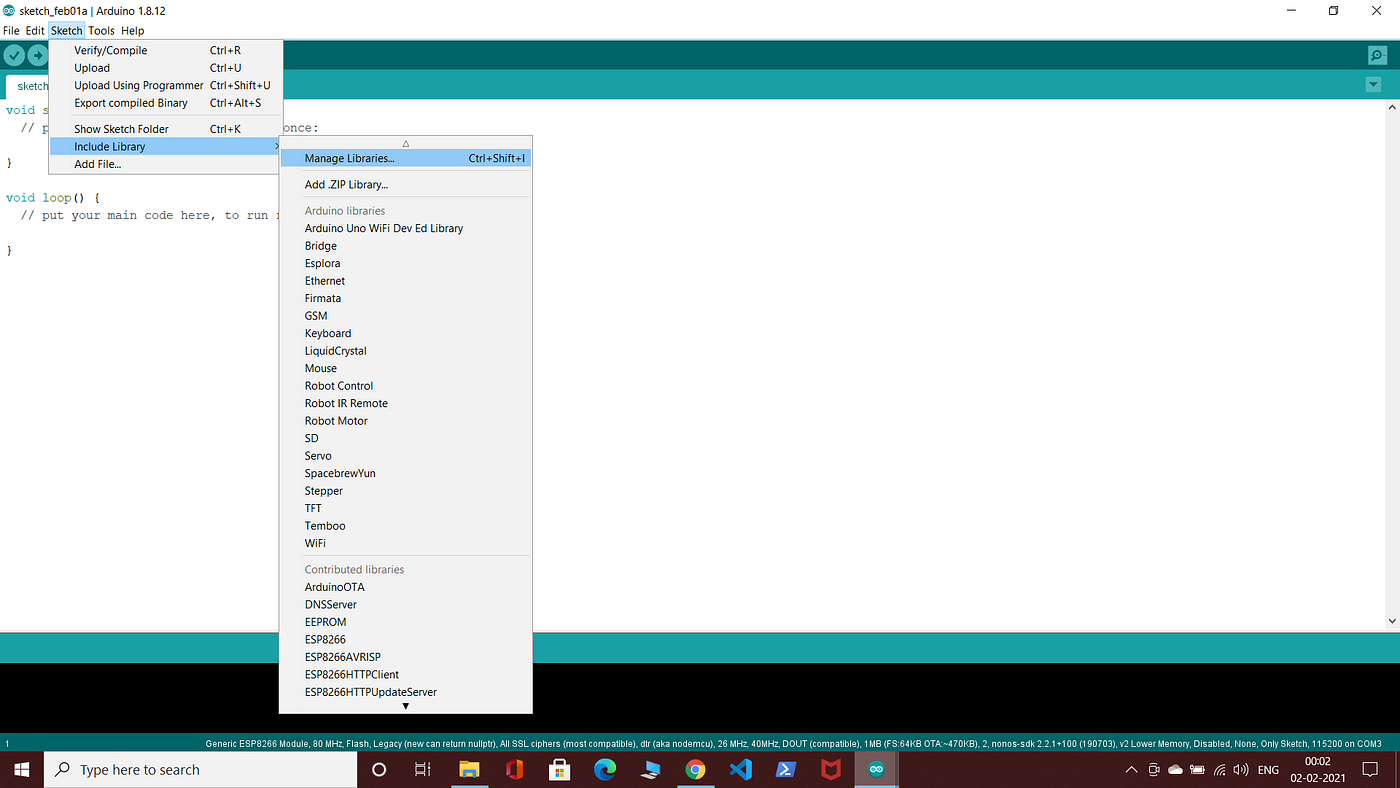1400x788 pixels.
Task: Open the Serial Monitor magnifier icon
Action: click(x=1377, y=56)
